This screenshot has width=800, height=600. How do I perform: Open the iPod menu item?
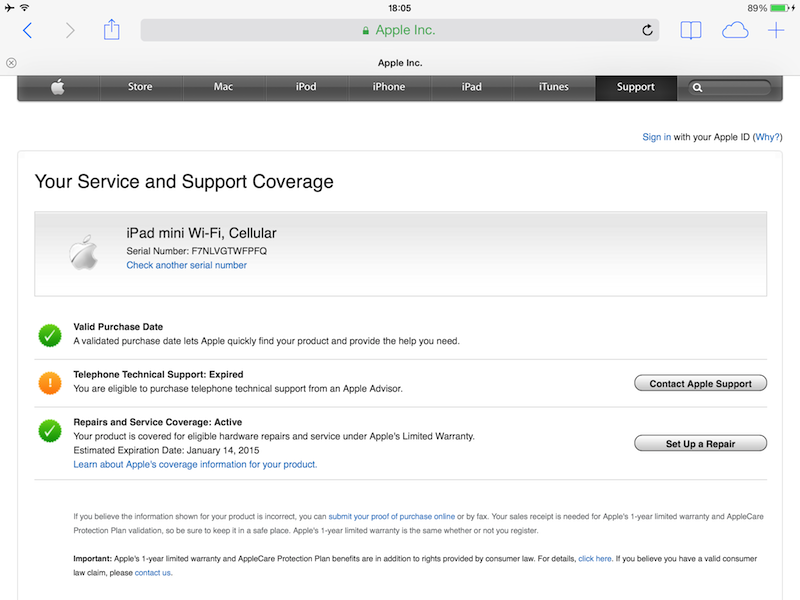(x=306, y=87)
